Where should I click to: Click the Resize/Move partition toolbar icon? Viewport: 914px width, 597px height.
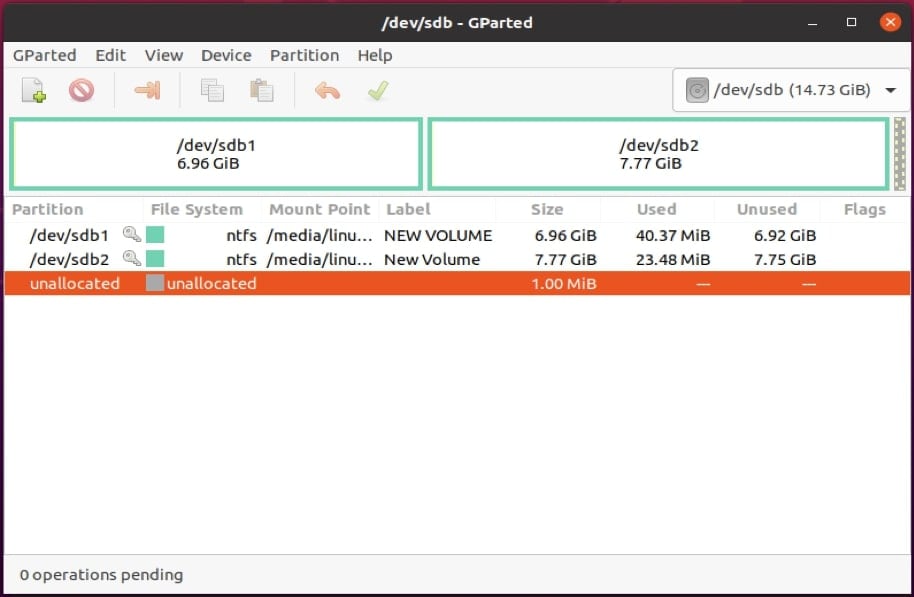pos(147,90)
